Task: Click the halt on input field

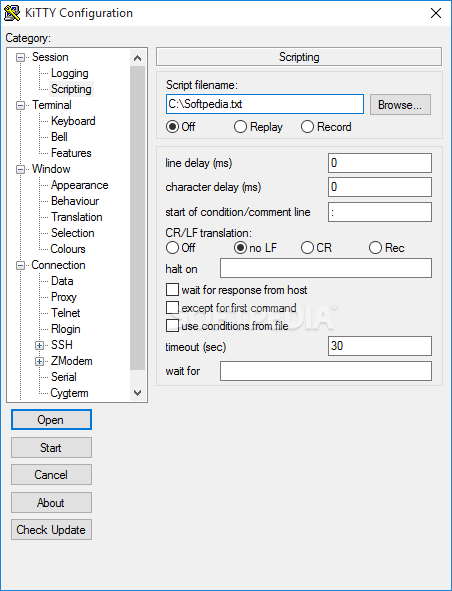Action: [326, 268]
